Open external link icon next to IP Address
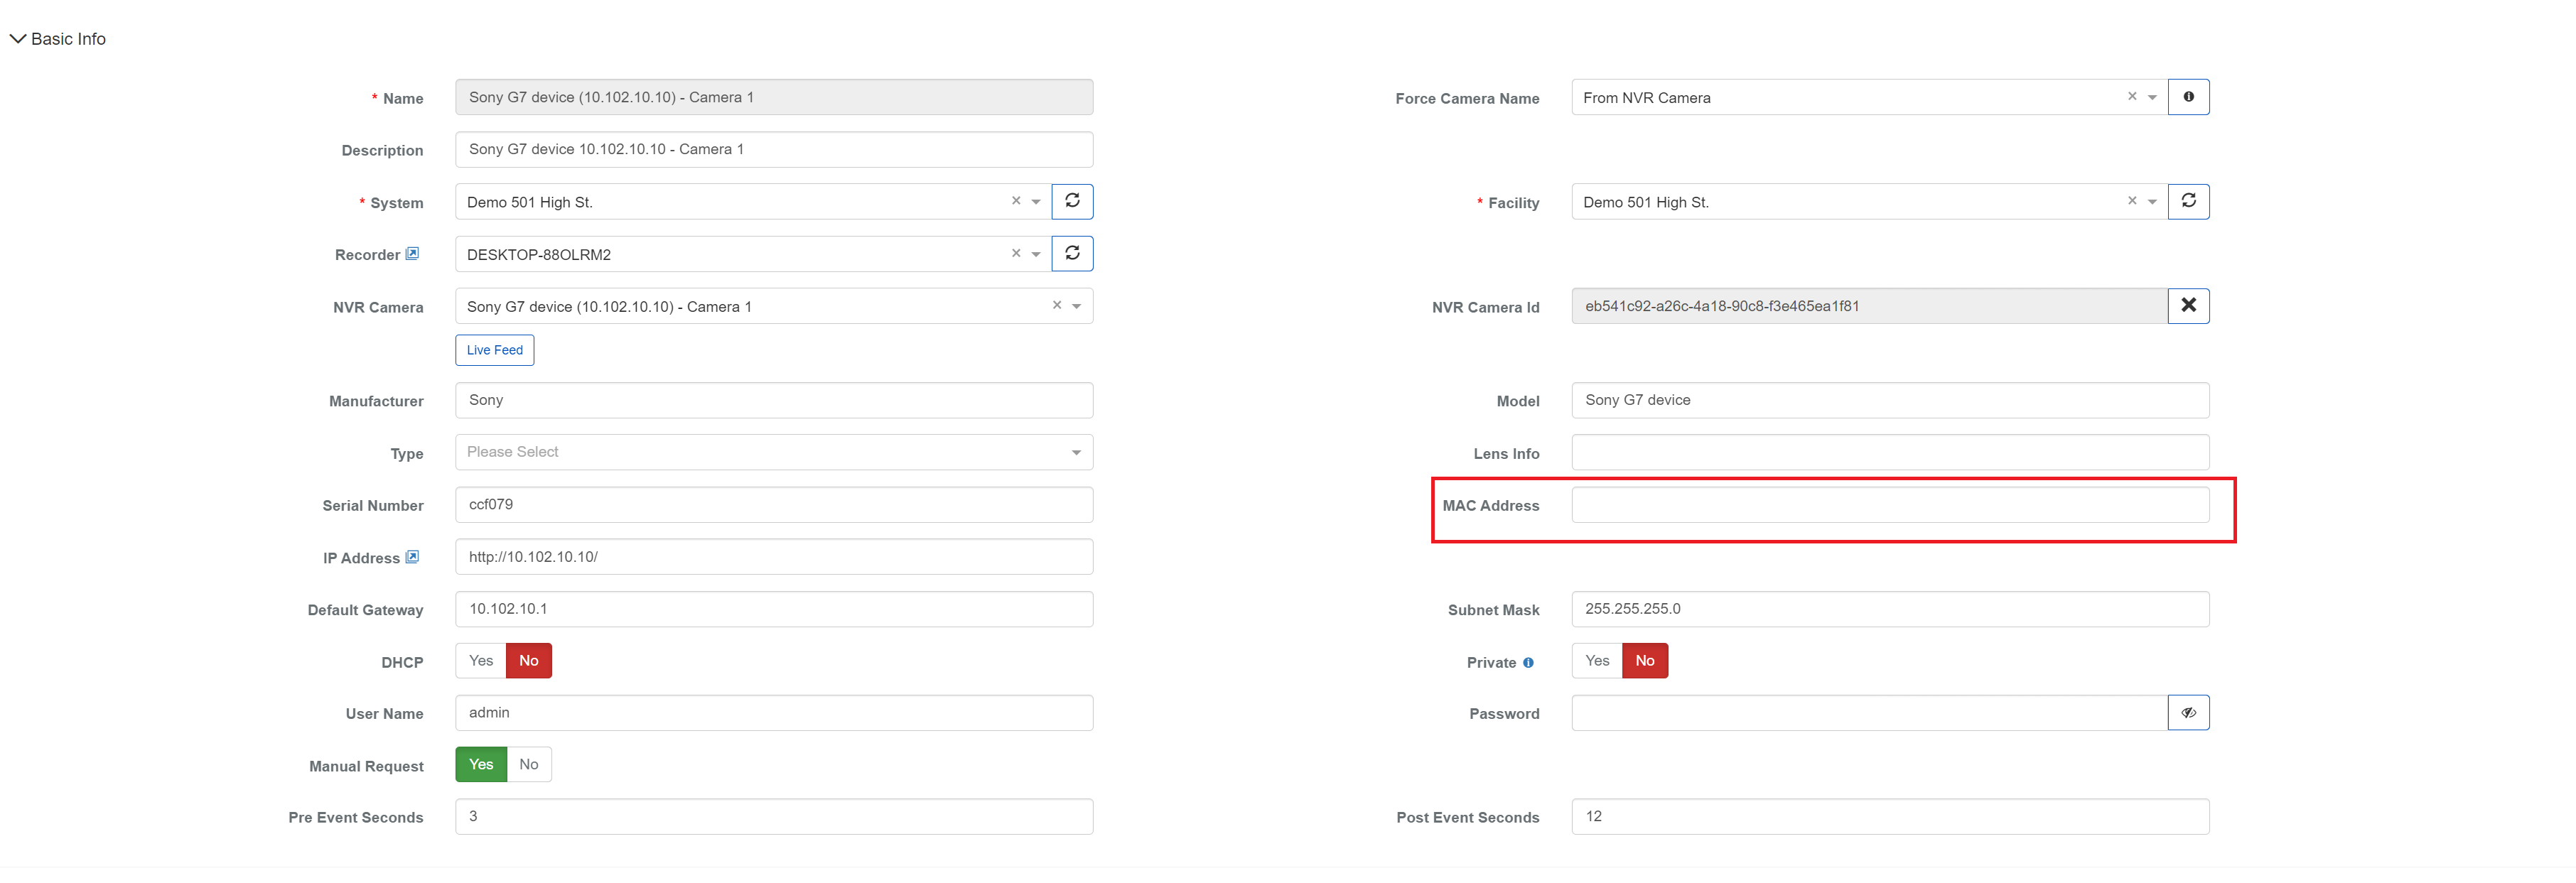The height and width of the screenshot is (883, 2576). tap(412, 557)
